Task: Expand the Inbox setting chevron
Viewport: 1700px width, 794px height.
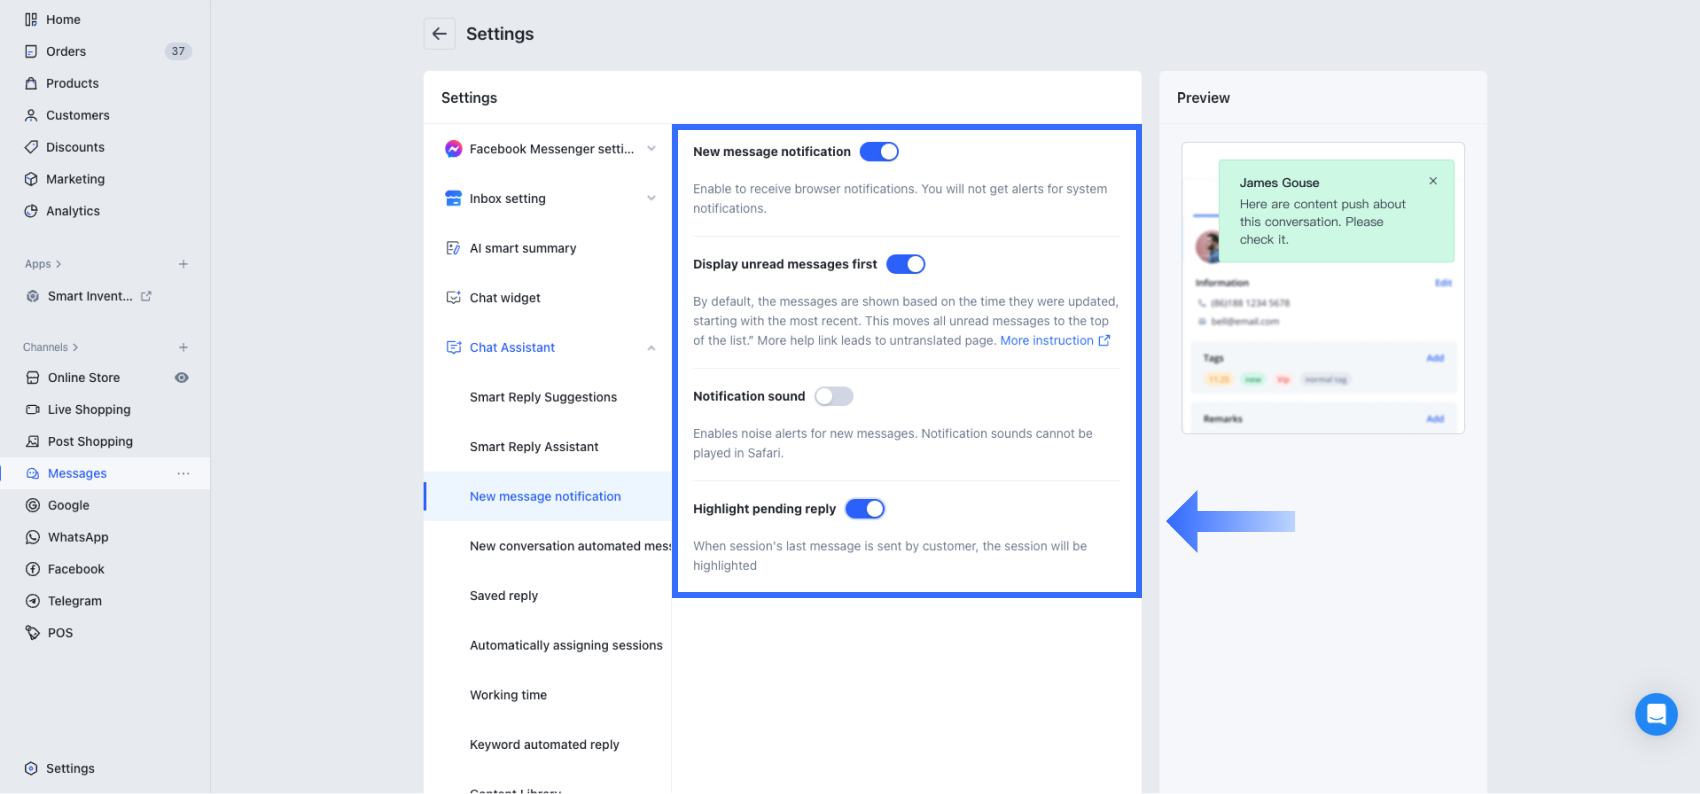Action: [x=651, y=198]
